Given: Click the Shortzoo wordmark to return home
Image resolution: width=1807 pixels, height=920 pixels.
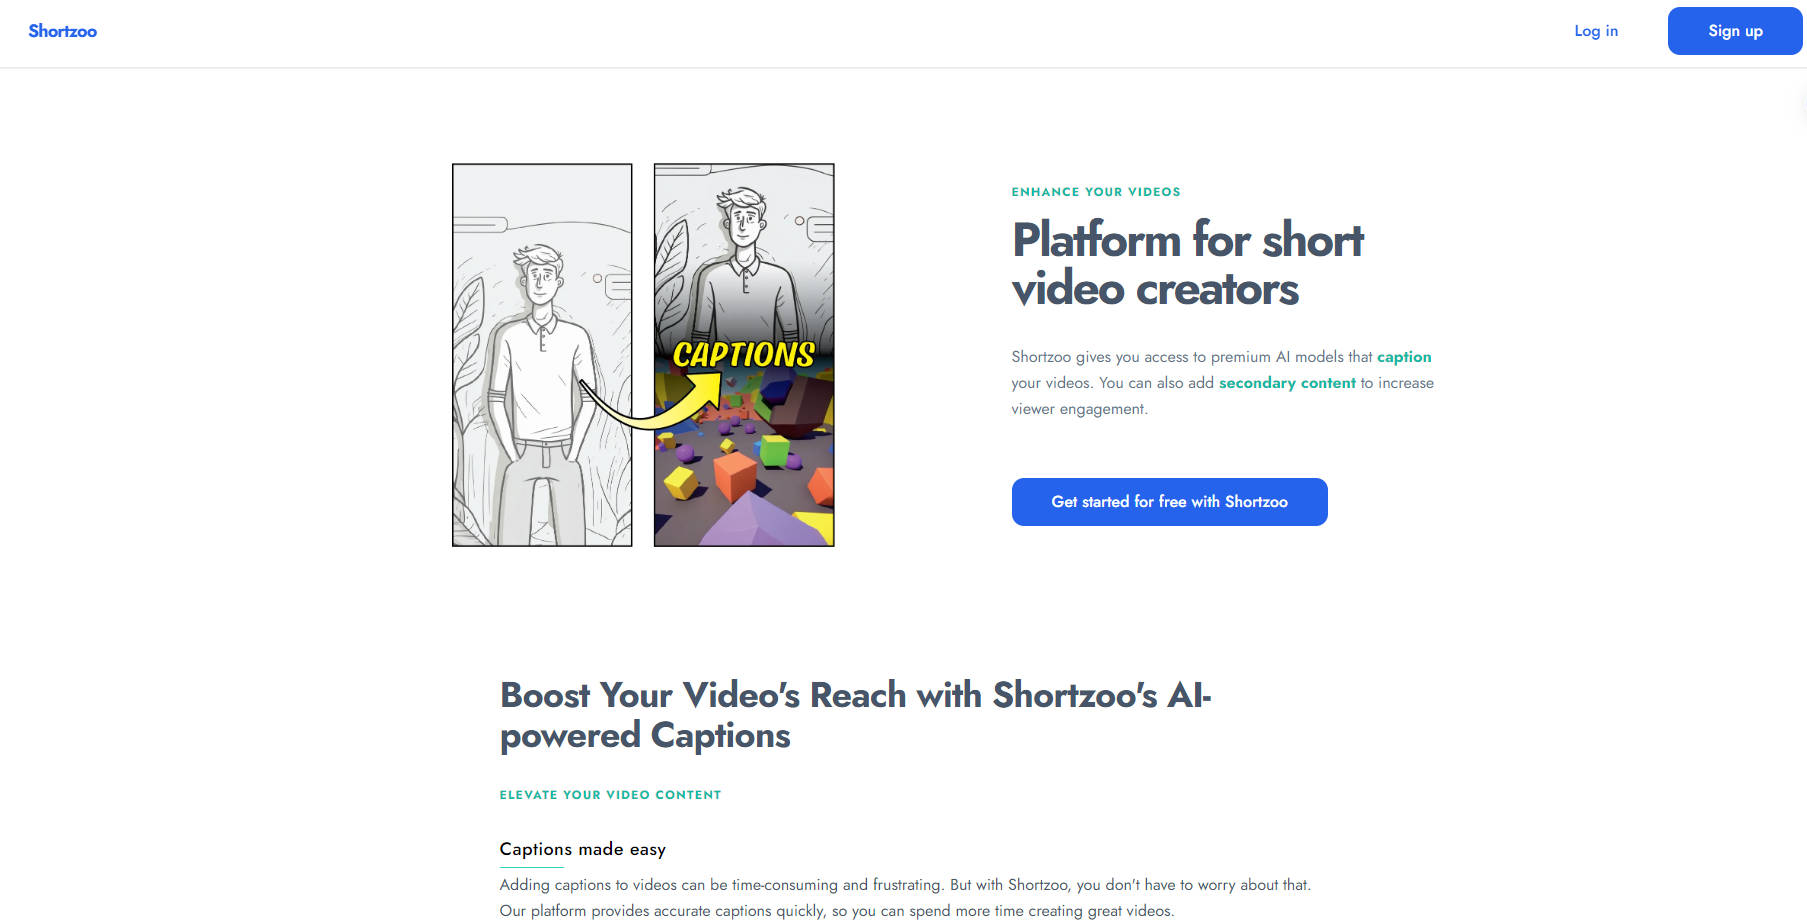Looking at the screenshot, I should 63,31.
